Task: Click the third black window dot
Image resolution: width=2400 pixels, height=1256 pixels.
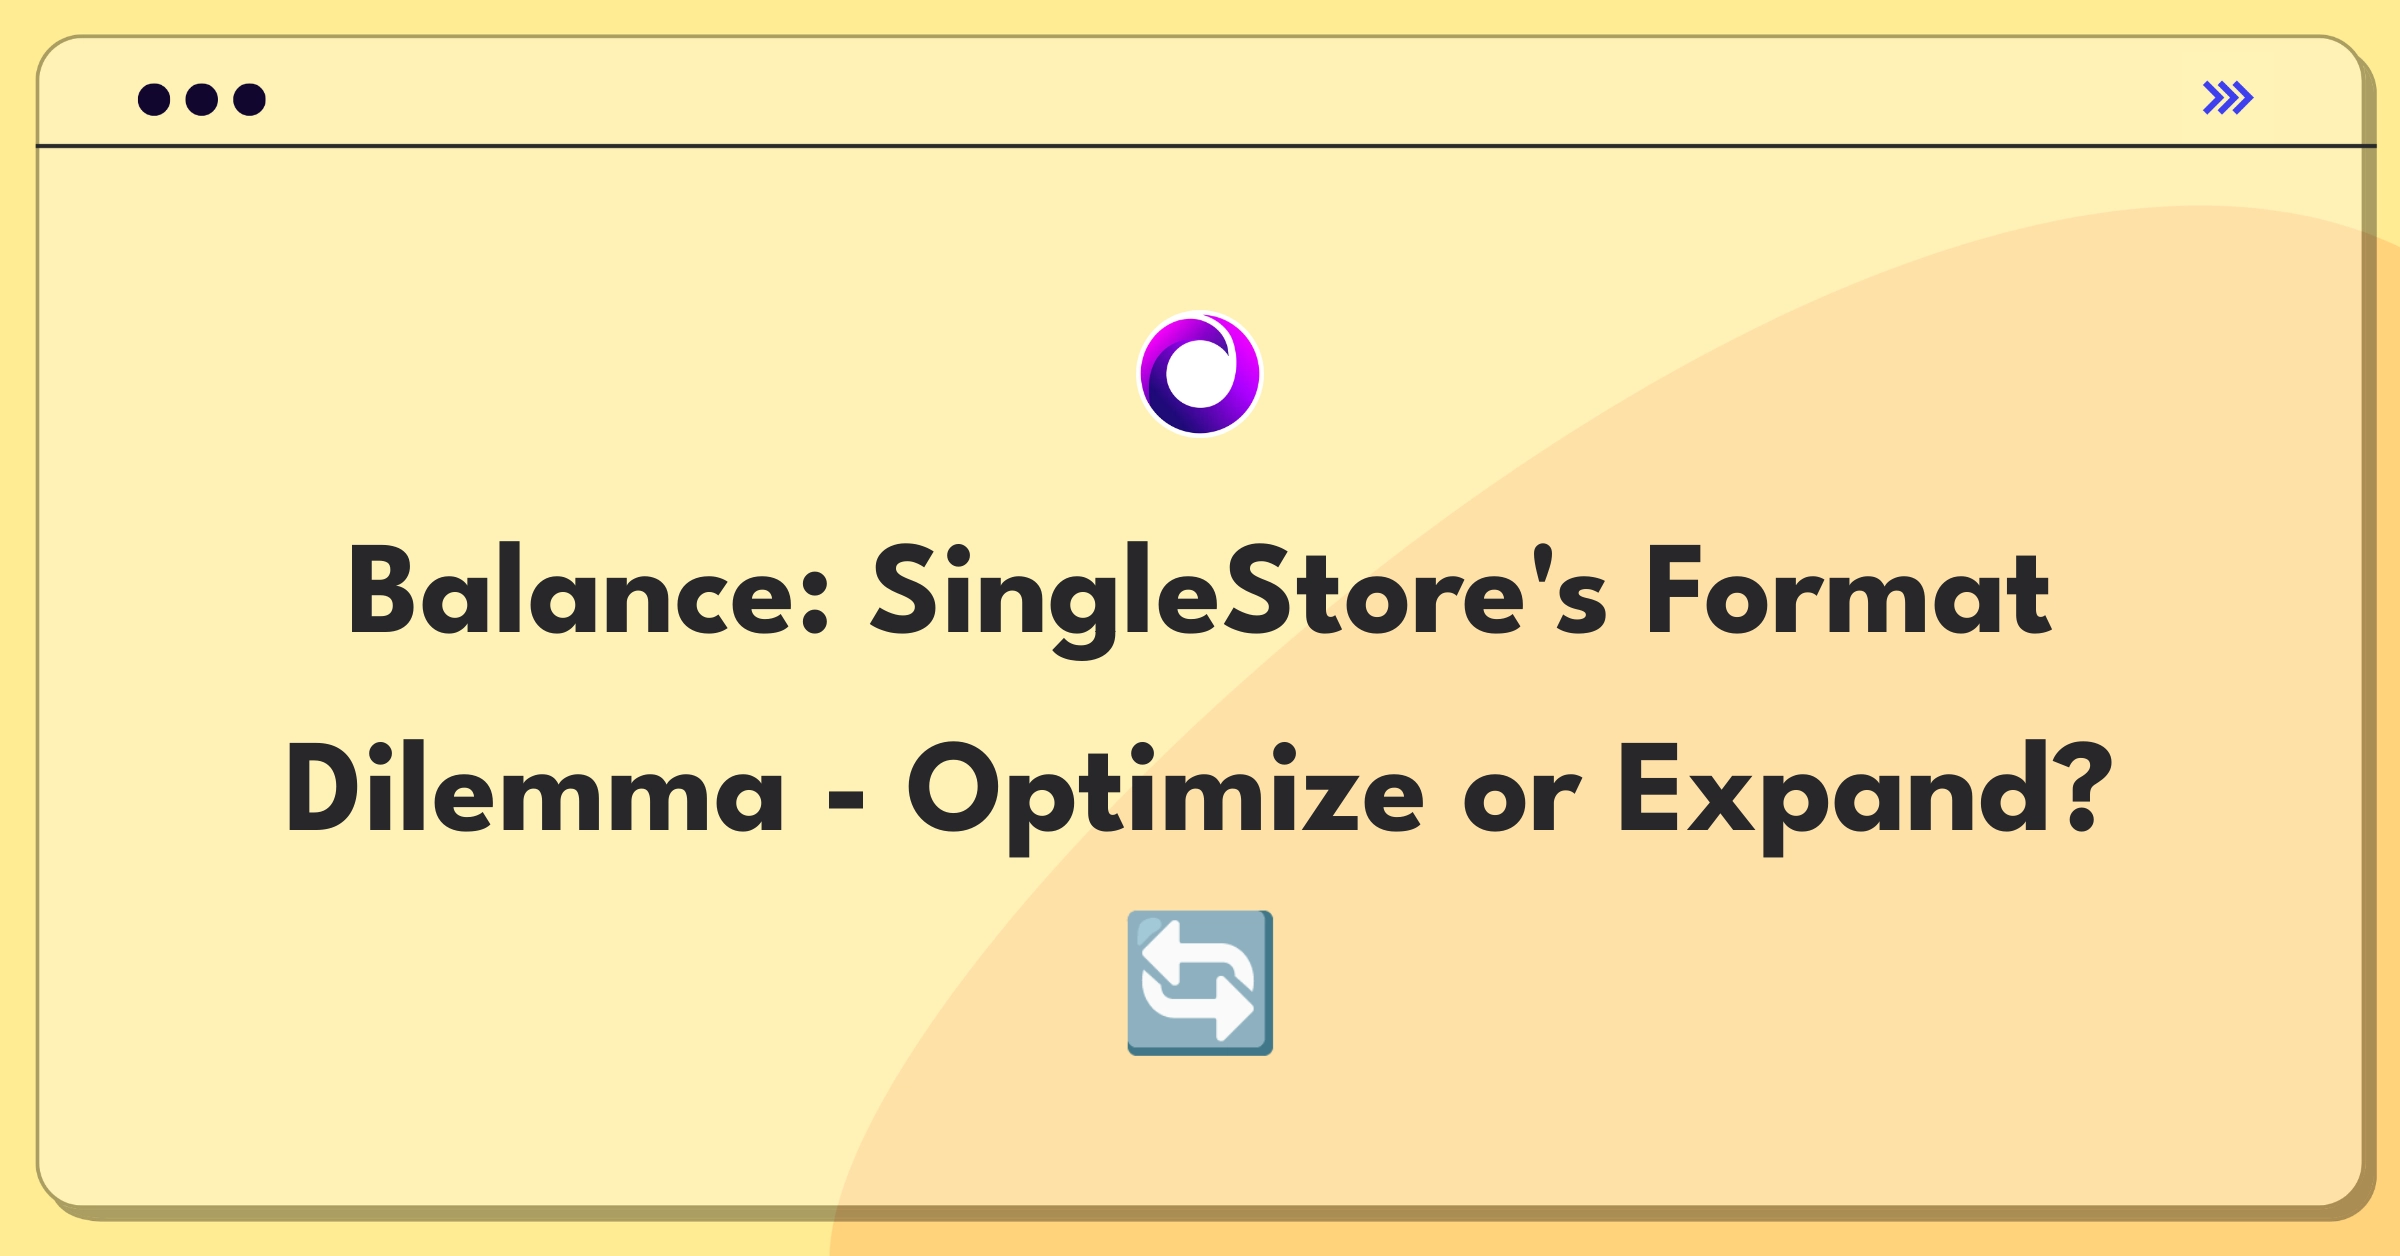Action: click(250, 100)
